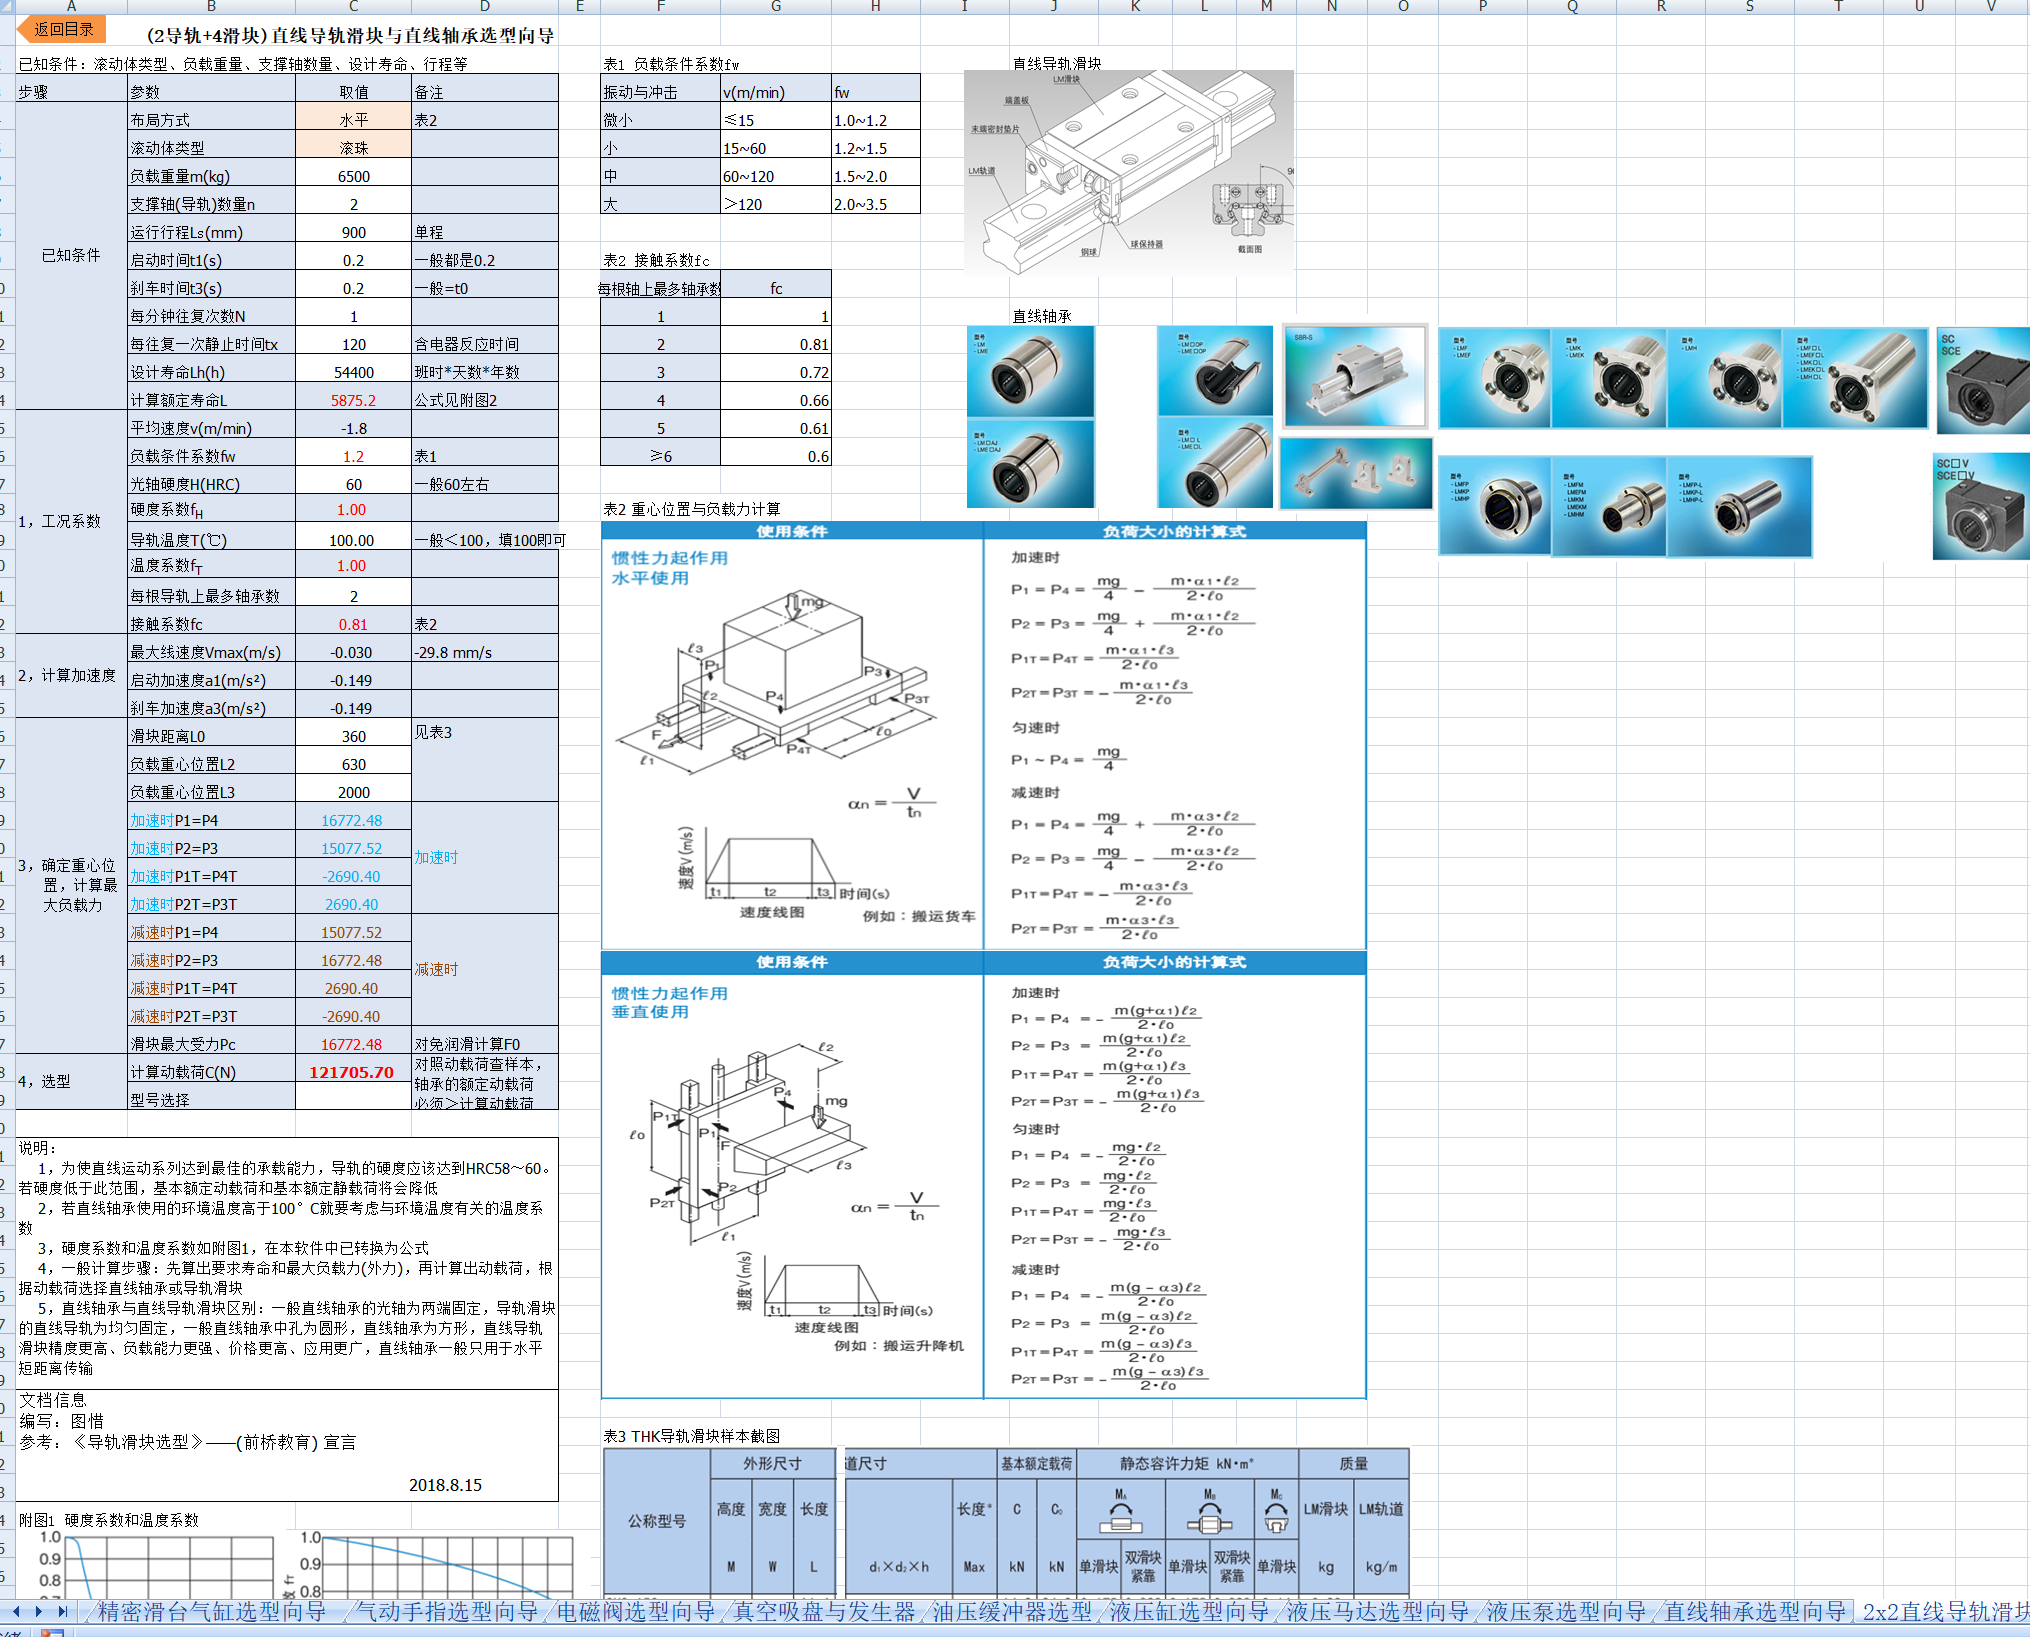This screenshot has height=1637, width=2030.
Task: Switch to the 气动手指选型向导 sheet tab
Action: [x=447, y=1611]
